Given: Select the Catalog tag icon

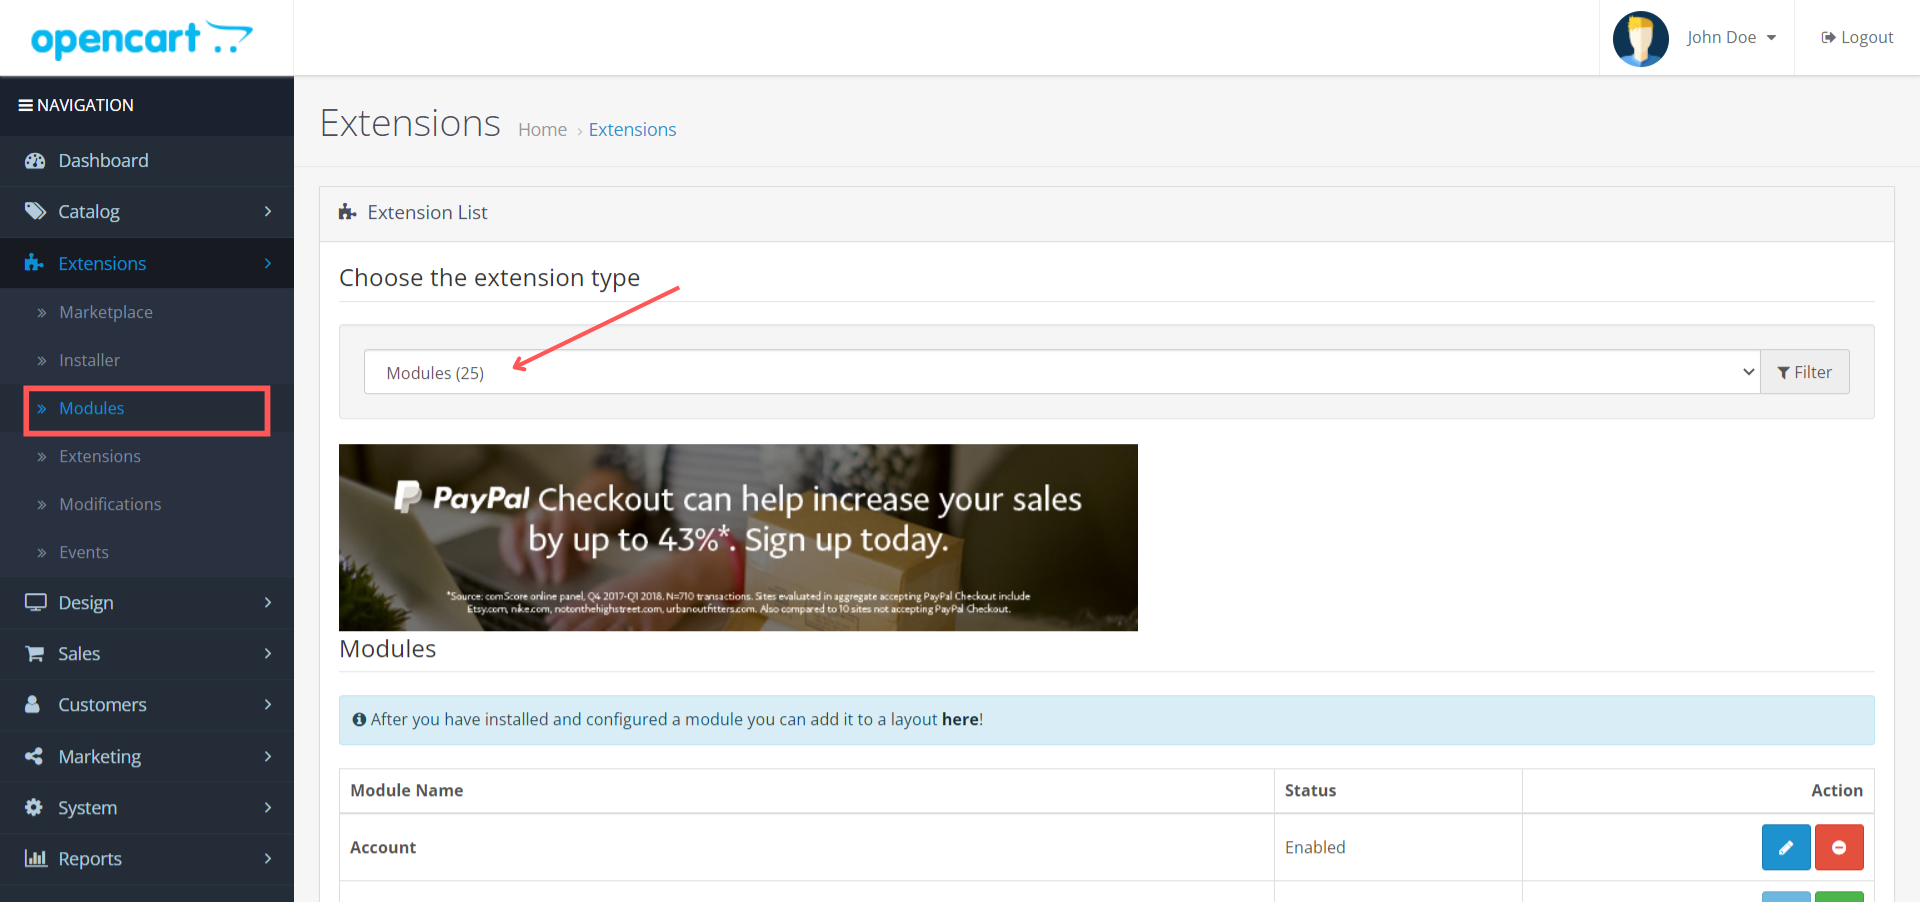Looking at the screenshot, I should [36, 211].
